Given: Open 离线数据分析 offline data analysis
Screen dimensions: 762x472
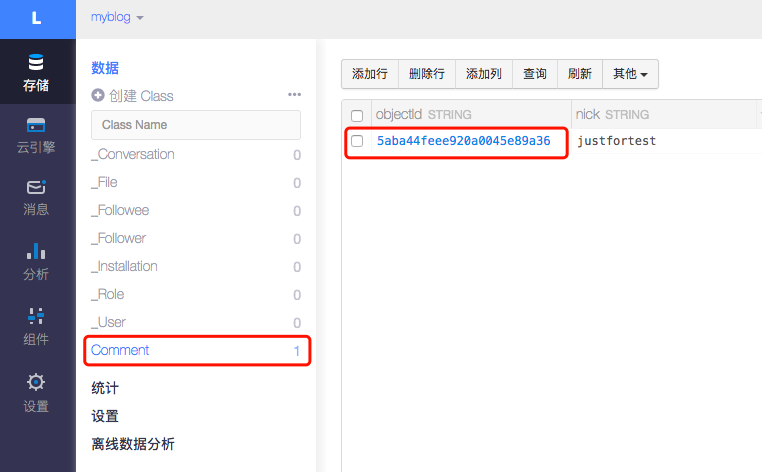Looking at the screenshot, I should (133, 444).
